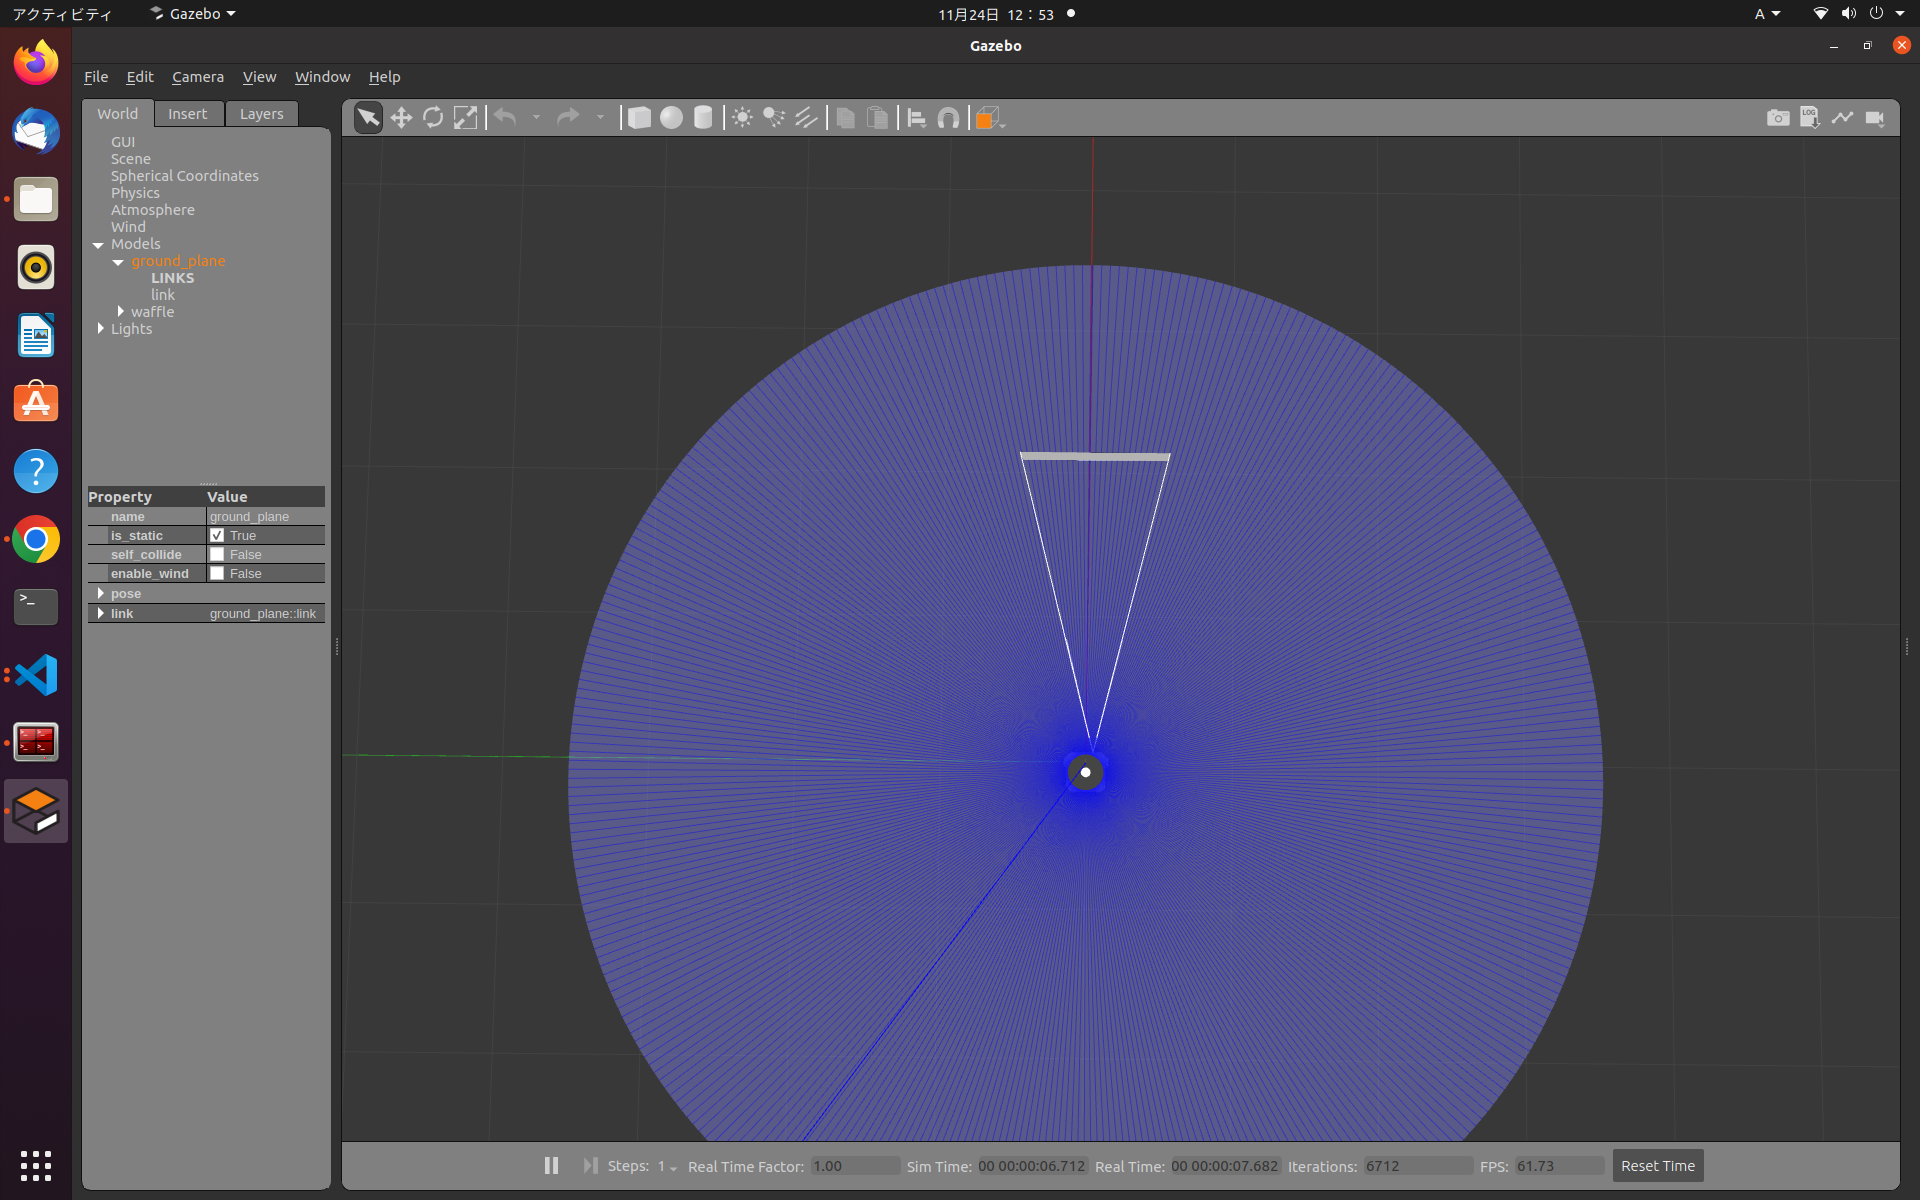Viewport: 1920px width, 1200px height.
Task: Expand the Lights tree node
Action: coord(101,328)
